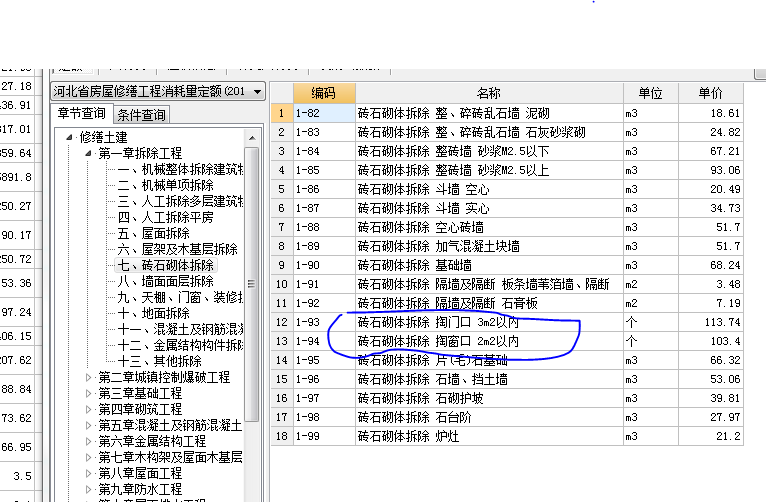This screenshot has height=502, width=766.
Task: Click the tree scrollbar up arrow
Action: coord(252,138)
